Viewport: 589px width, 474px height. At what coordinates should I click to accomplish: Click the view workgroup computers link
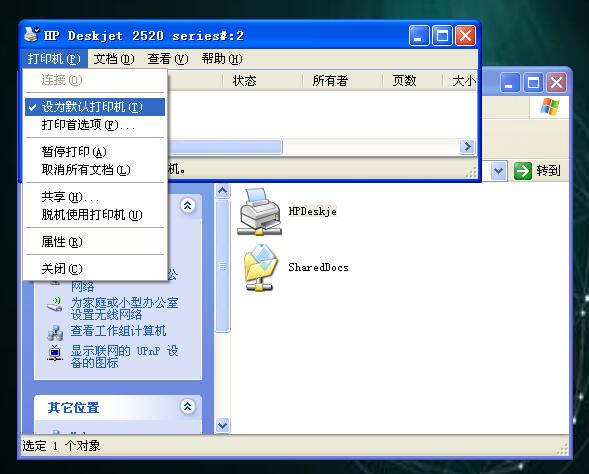118,331
